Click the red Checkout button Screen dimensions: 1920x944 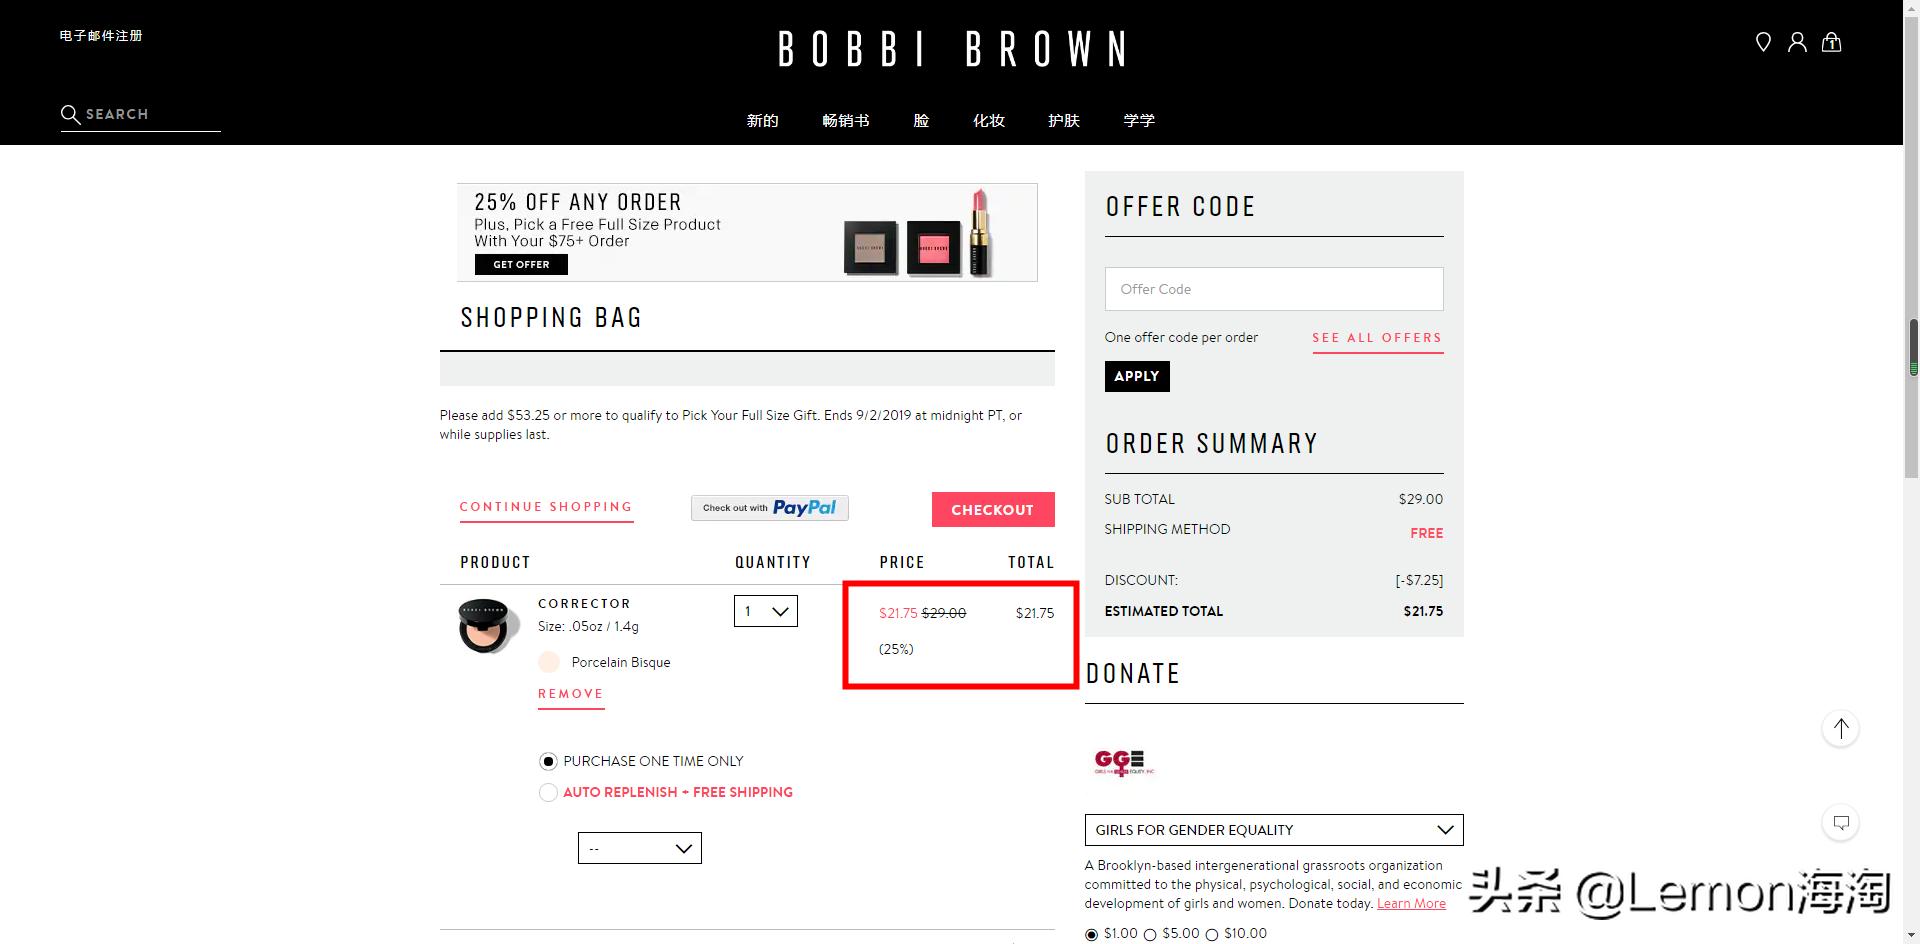pyautogui.click(x=992, y=510)
